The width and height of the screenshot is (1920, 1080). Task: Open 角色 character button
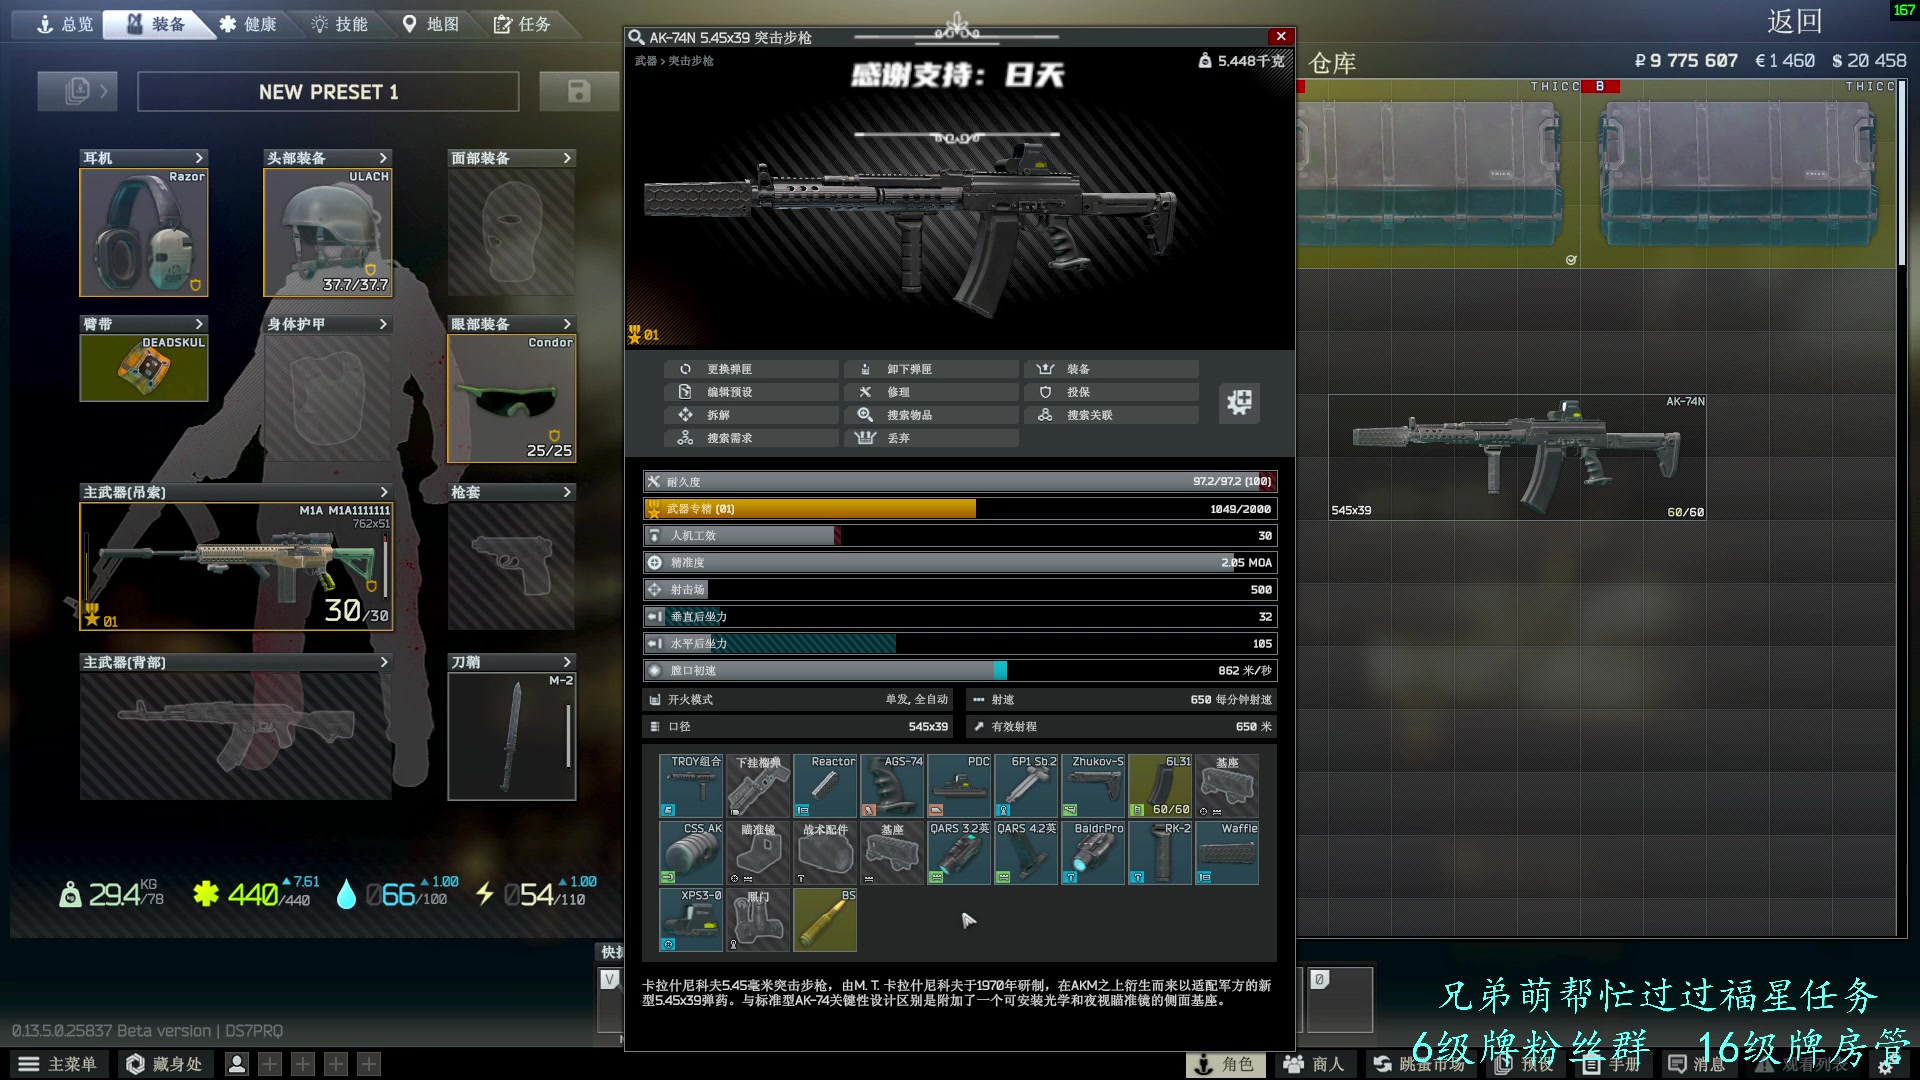point(1225,1064)
